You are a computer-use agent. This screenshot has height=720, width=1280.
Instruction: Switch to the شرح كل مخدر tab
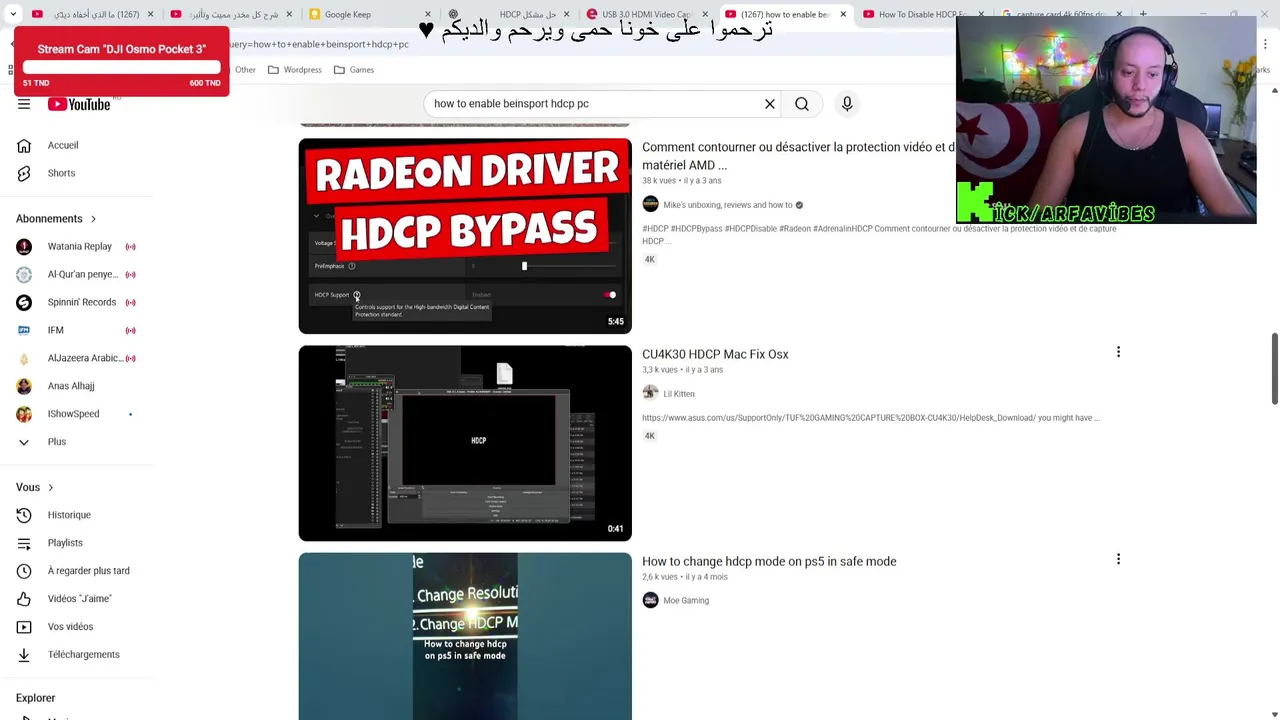(231, 14)
